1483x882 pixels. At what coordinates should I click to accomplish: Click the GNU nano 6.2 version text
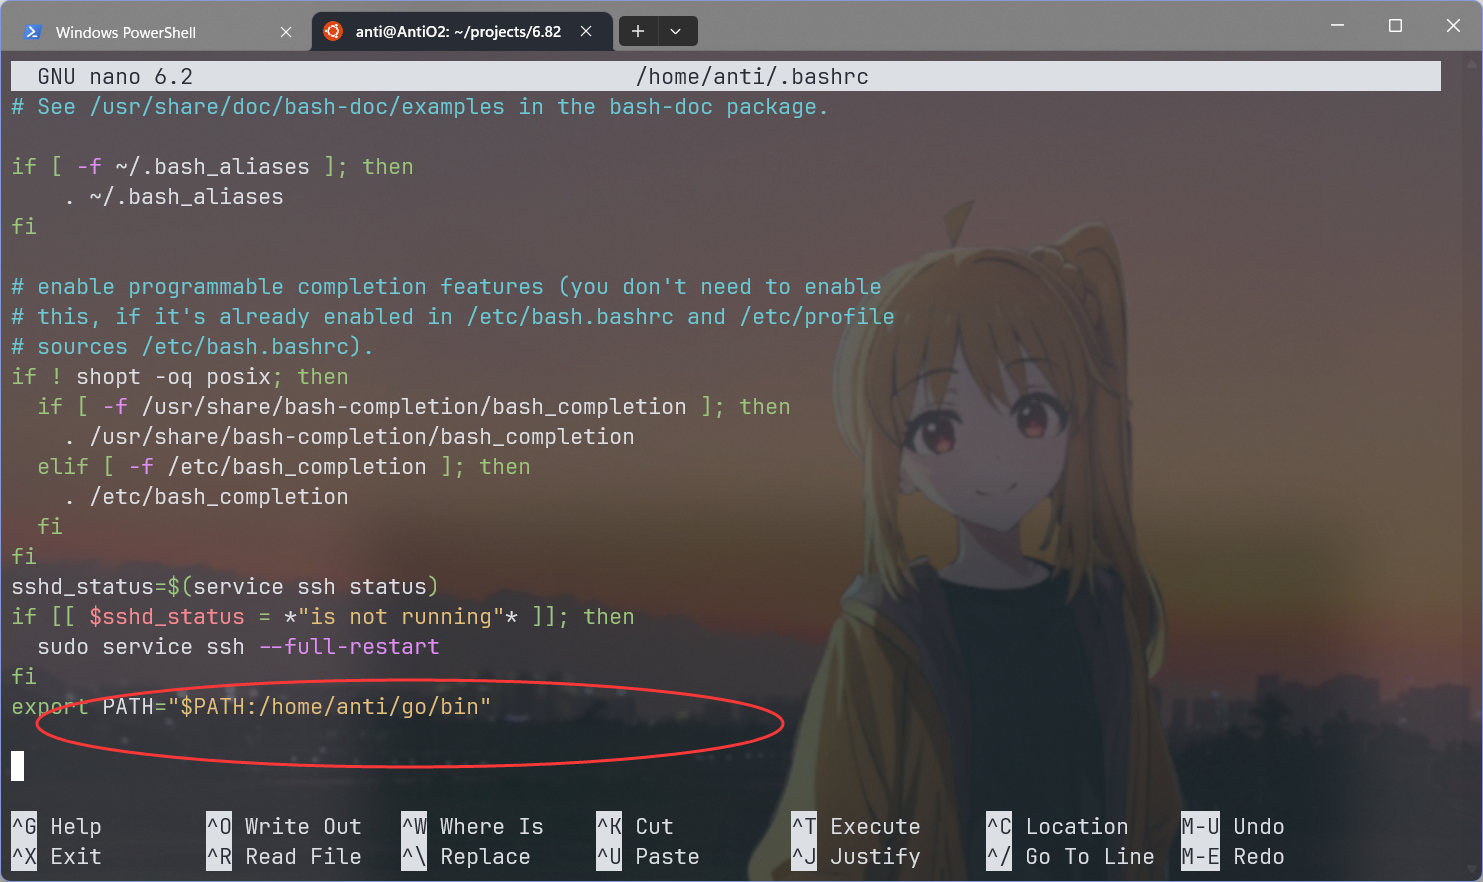[x=115, y=77]
